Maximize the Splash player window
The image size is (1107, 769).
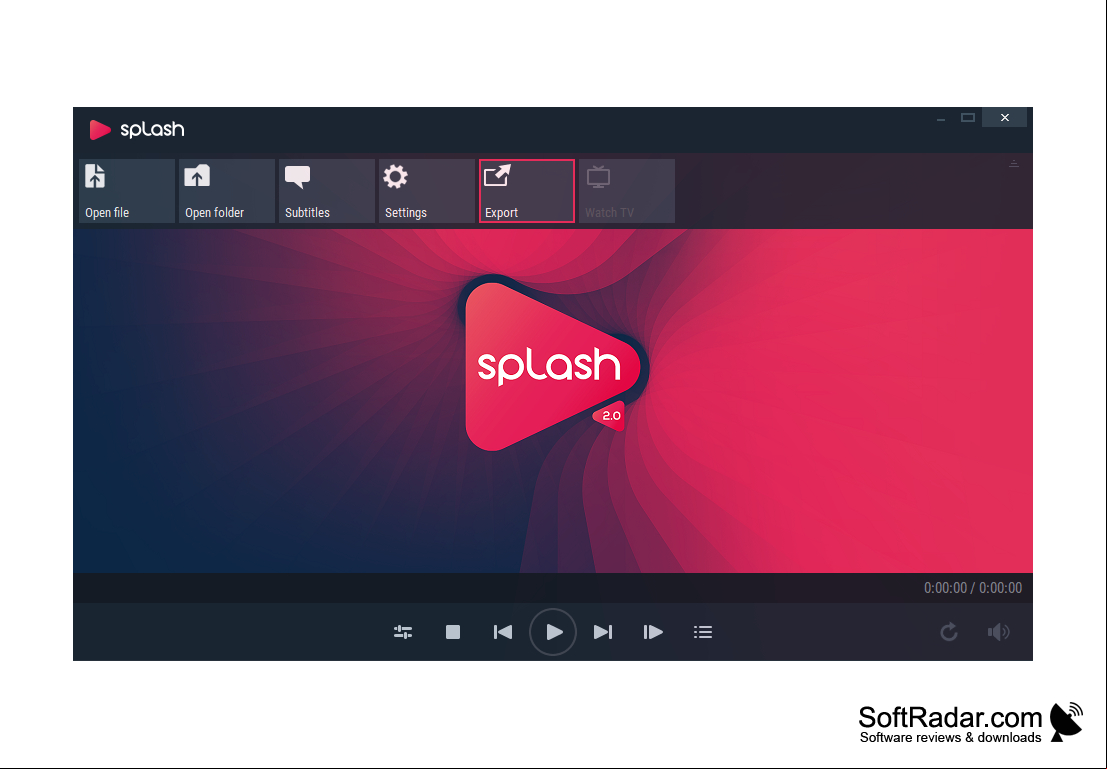point(968,118)
